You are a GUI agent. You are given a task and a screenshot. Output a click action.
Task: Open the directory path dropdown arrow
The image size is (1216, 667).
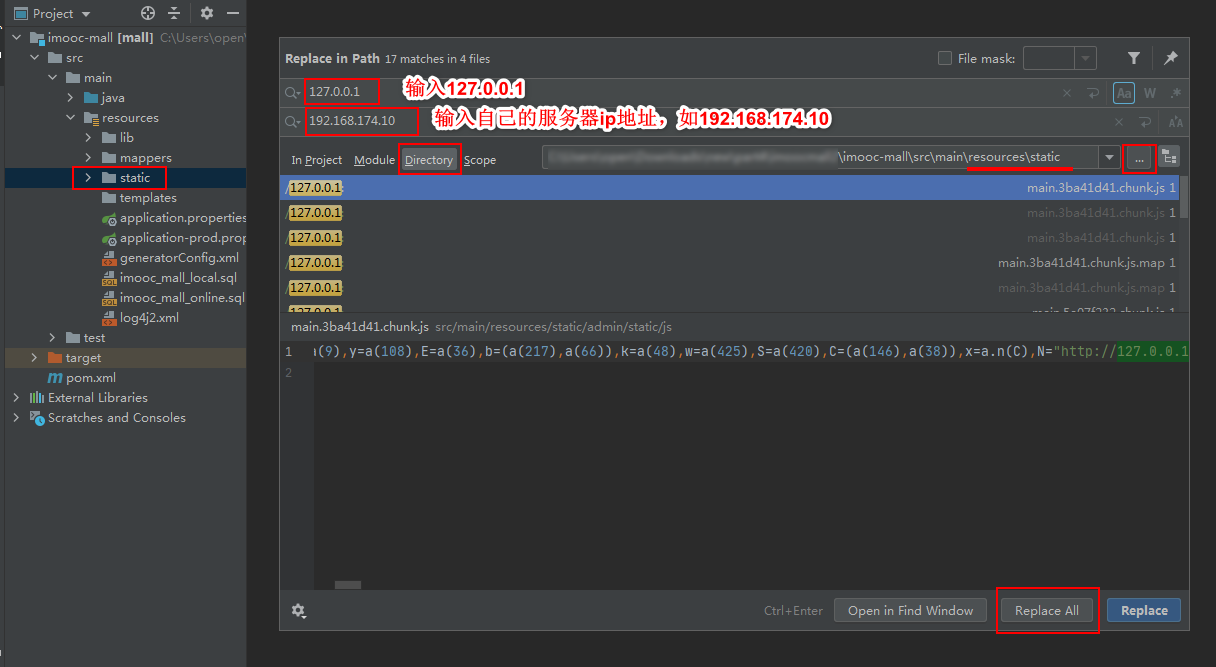coord(1109,158)
